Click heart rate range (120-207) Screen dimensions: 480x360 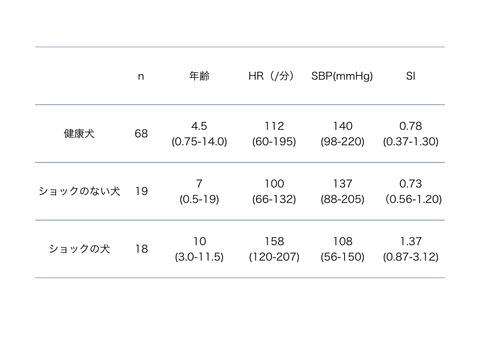point(274,257)
